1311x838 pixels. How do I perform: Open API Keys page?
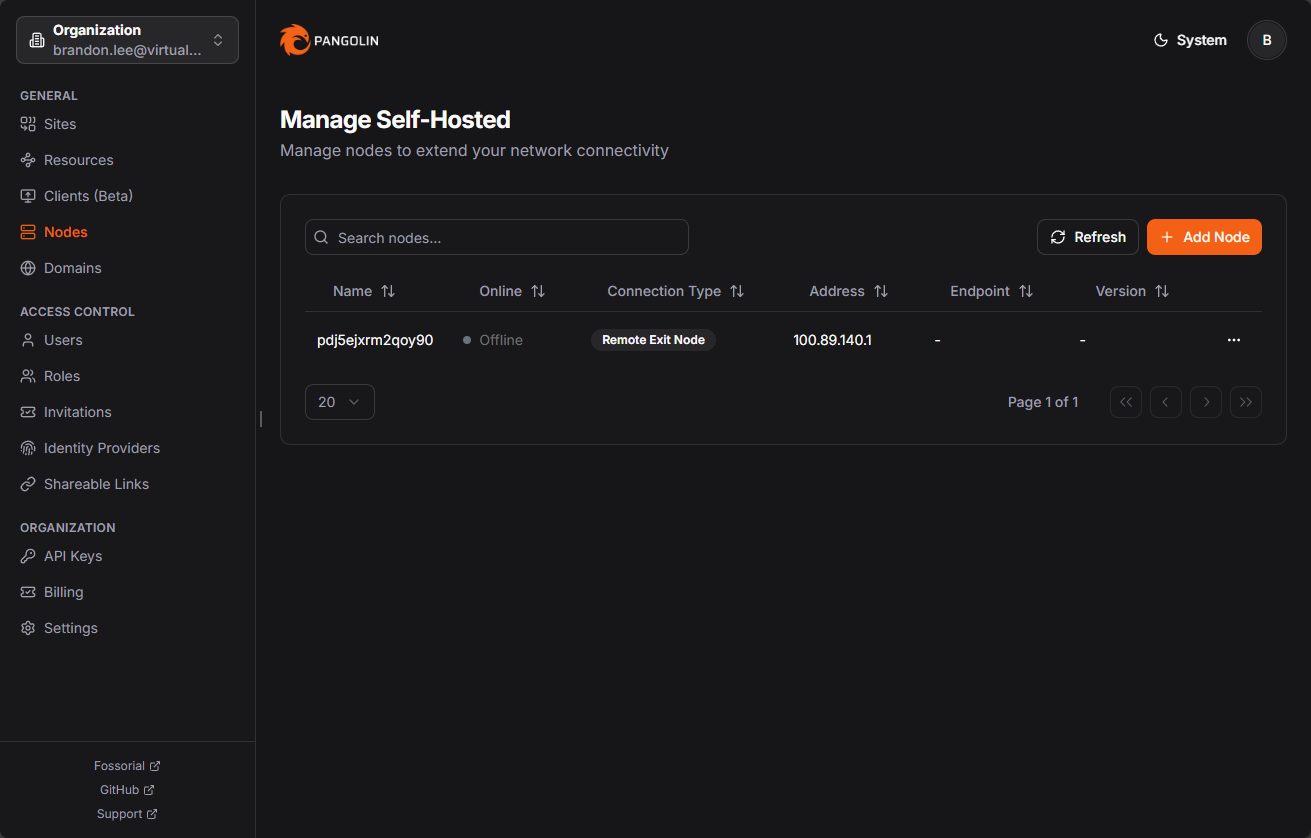coord(61,556)
